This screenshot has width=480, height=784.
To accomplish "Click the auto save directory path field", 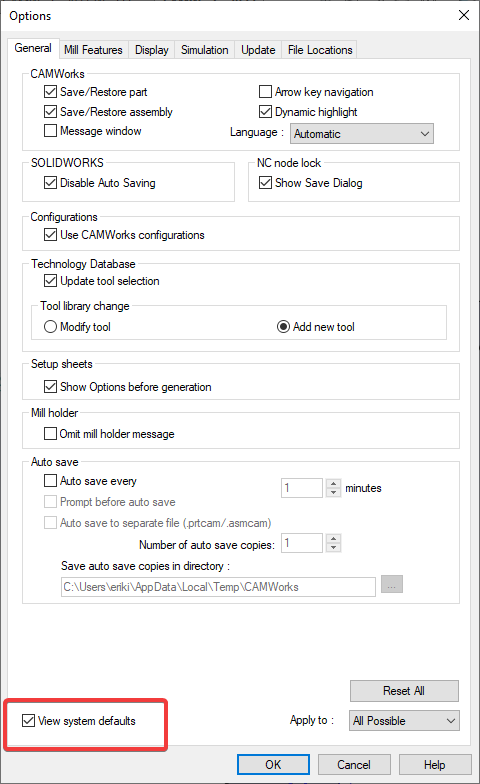I will 218,587.
